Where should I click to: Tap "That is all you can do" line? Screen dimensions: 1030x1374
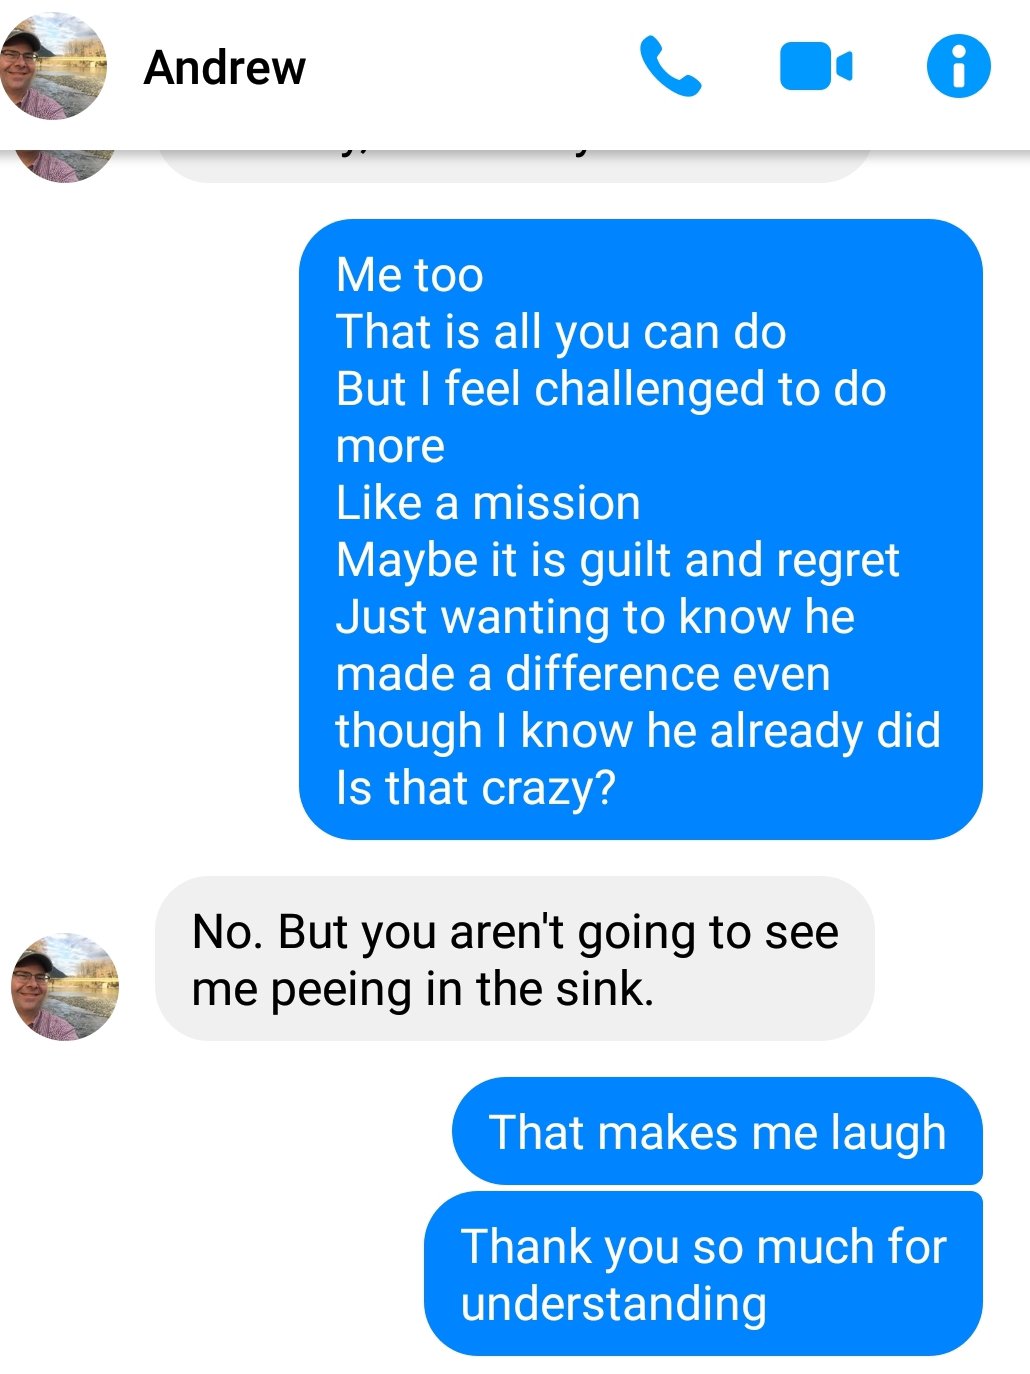[561, 332]
